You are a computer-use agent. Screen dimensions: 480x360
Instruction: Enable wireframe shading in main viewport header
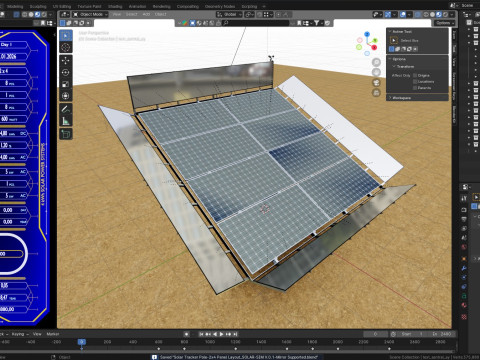pyautogui.click(x=426, y=14)
